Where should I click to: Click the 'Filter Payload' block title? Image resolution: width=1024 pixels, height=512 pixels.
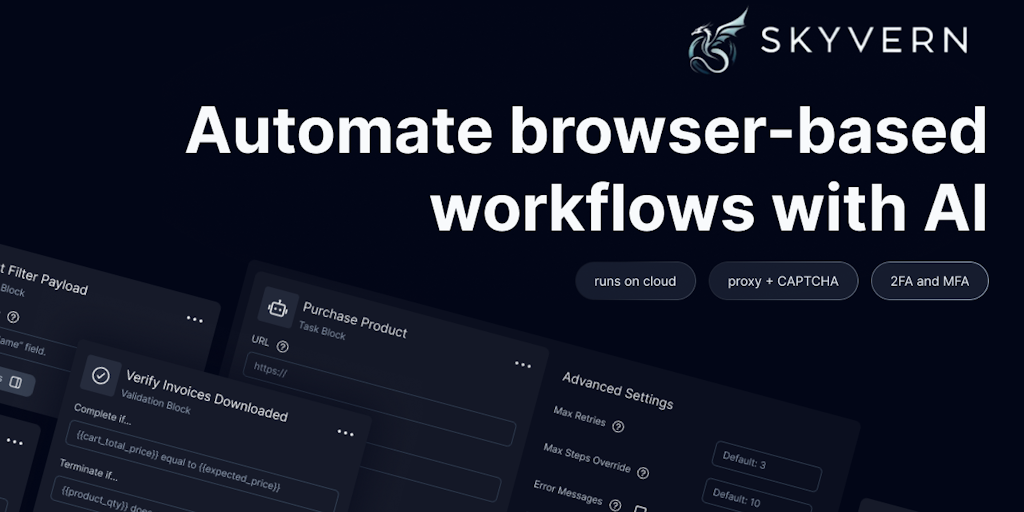(46, 279)
